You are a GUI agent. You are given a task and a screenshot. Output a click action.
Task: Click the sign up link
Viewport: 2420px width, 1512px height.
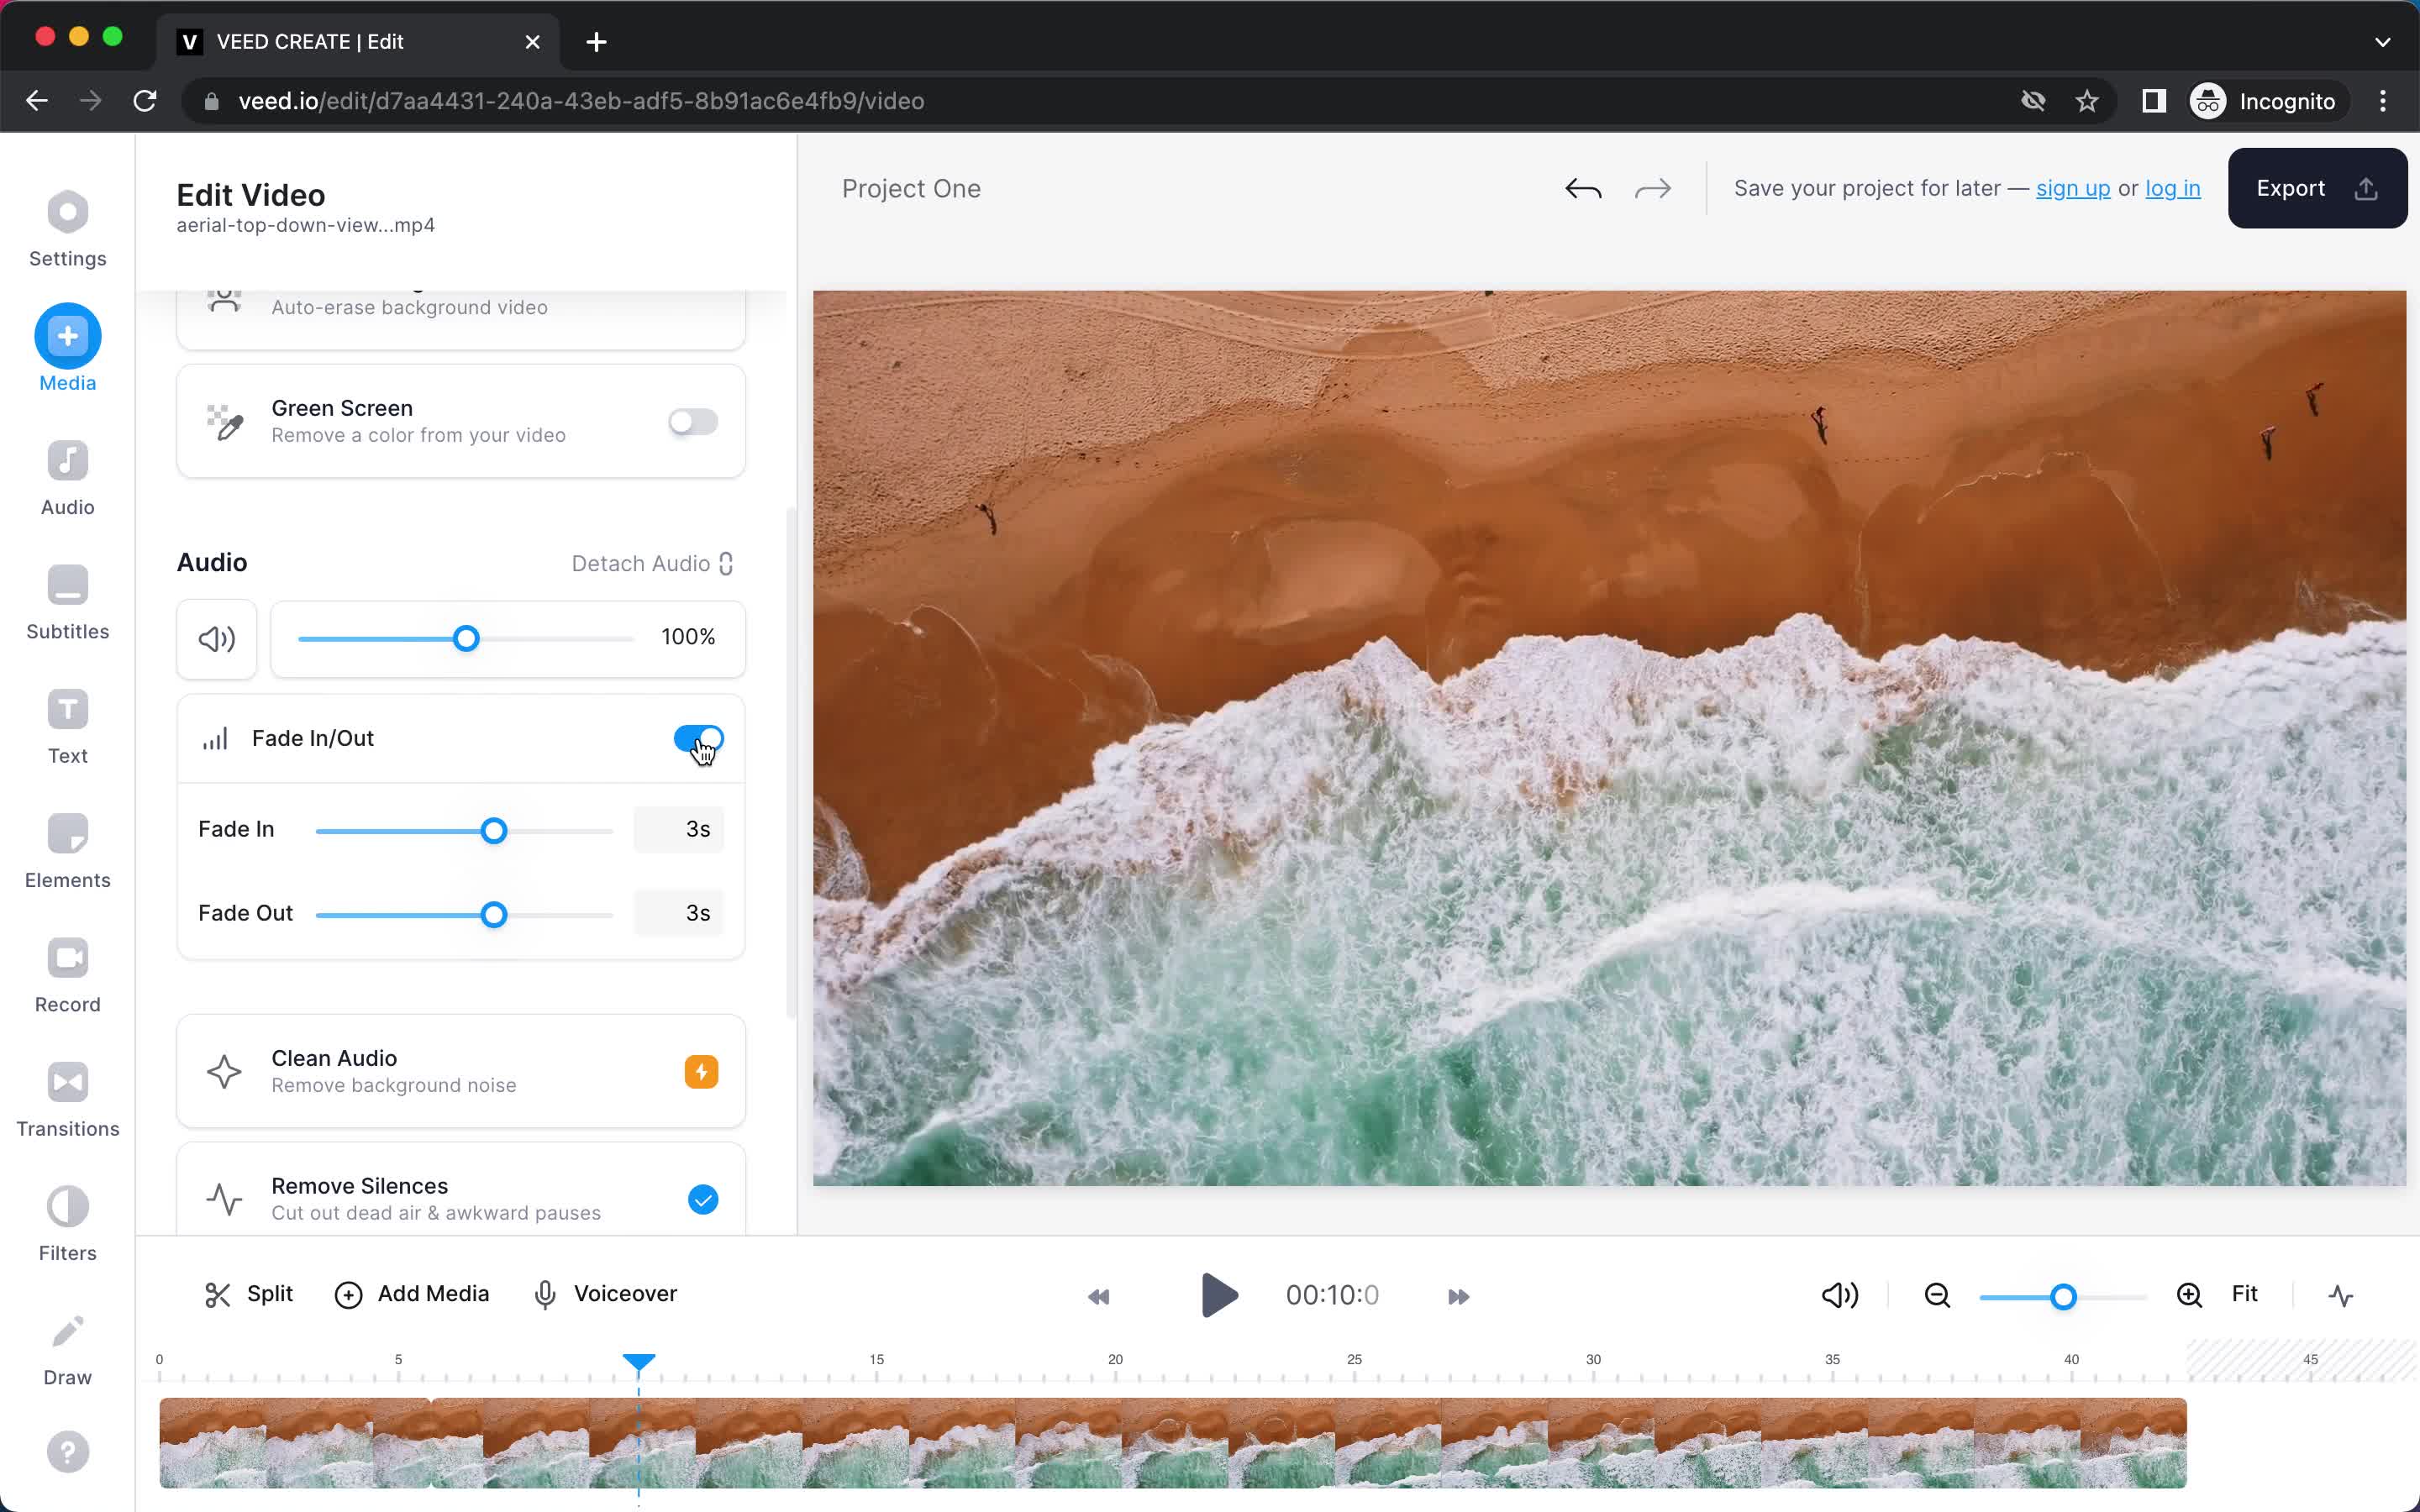tap(2073, 188)
